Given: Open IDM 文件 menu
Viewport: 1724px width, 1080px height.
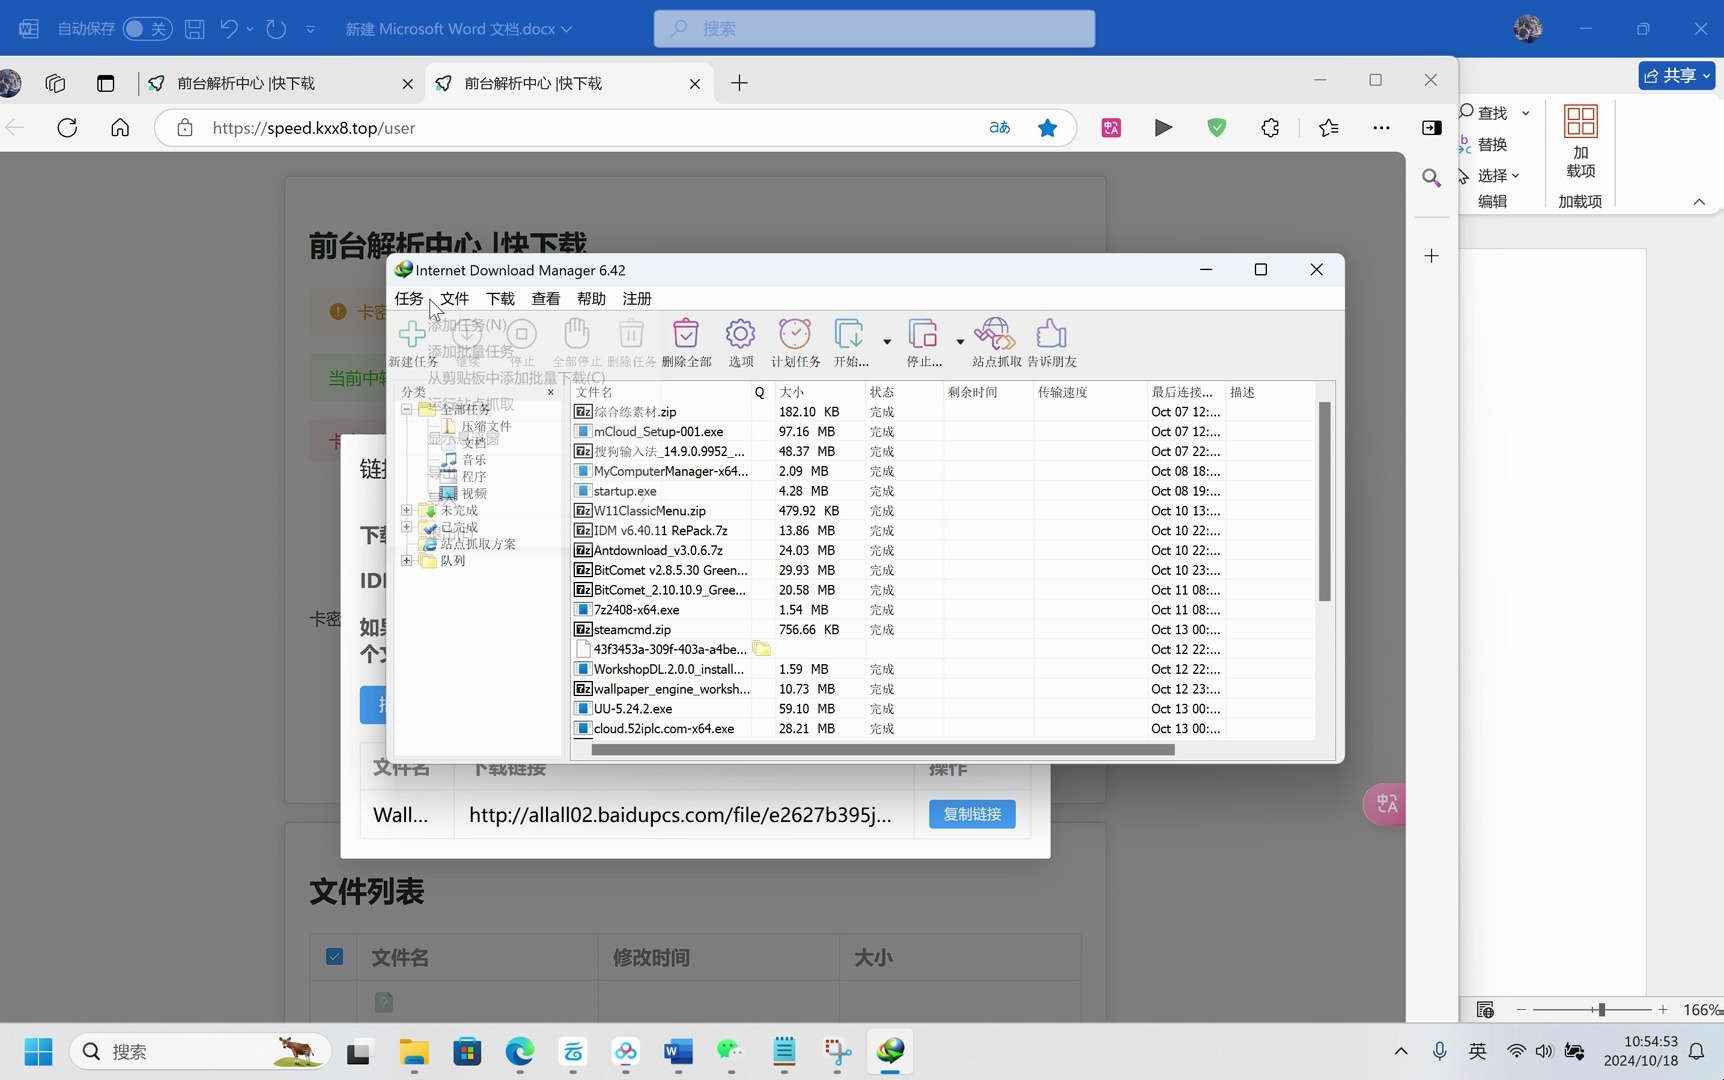Looking at the screenshot, I should [454, 299].
